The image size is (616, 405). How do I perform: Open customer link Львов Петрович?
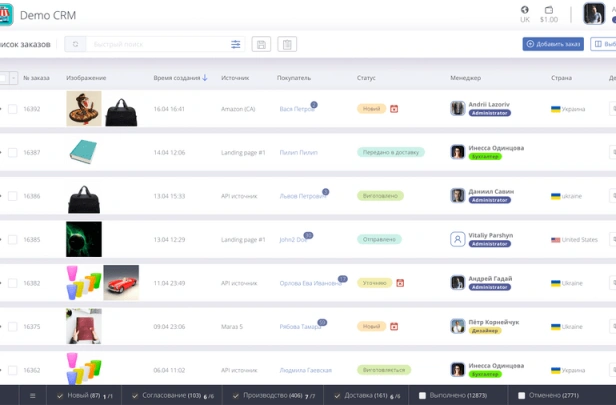(x=300, y=196)
